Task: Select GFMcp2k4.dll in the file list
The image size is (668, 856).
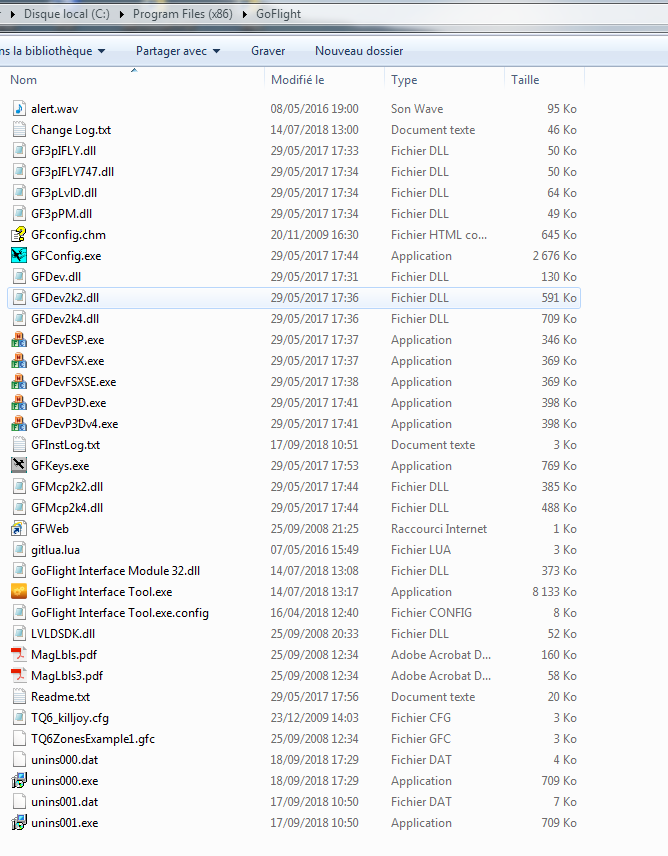Action: pos(67,508)
